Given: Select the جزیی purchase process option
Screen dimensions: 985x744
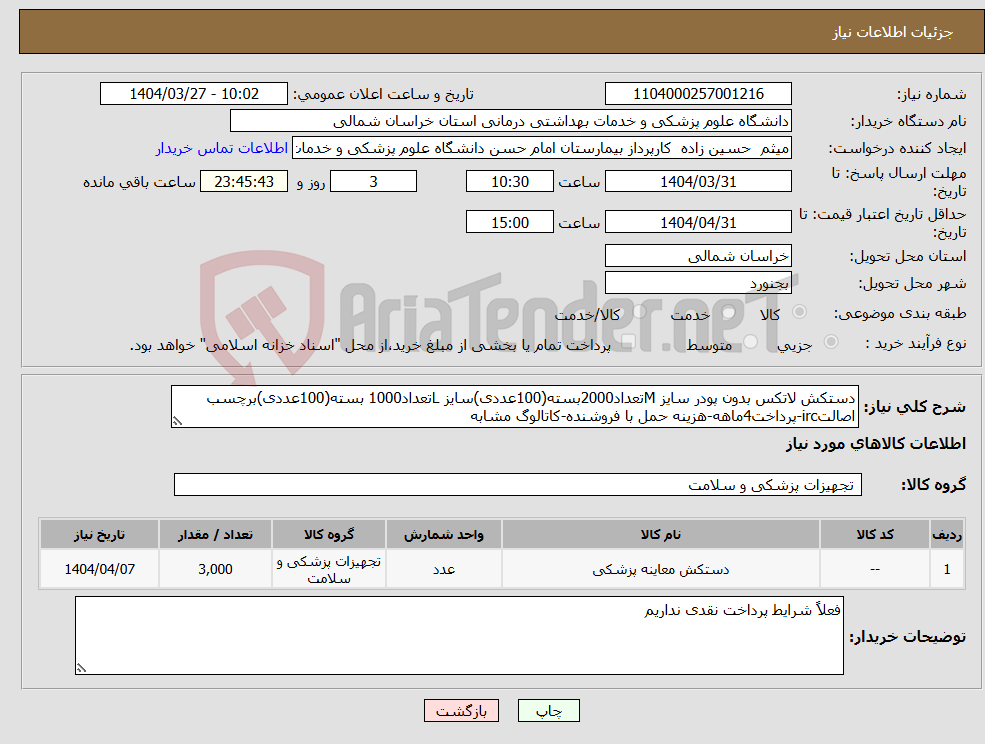Looking at the screenshot, I should (831, 340).
